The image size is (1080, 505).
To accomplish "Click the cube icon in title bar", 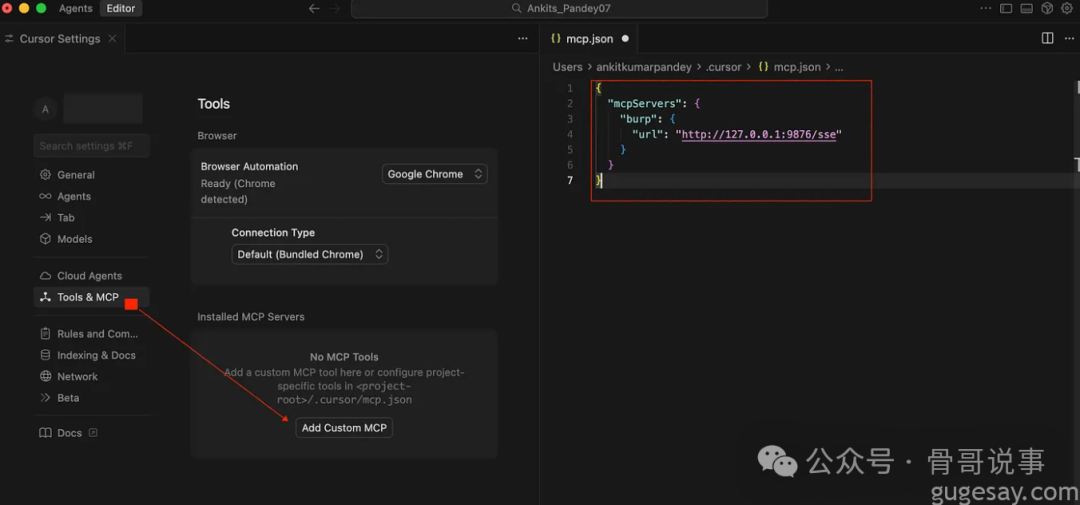I will [x=1047, y=8].
